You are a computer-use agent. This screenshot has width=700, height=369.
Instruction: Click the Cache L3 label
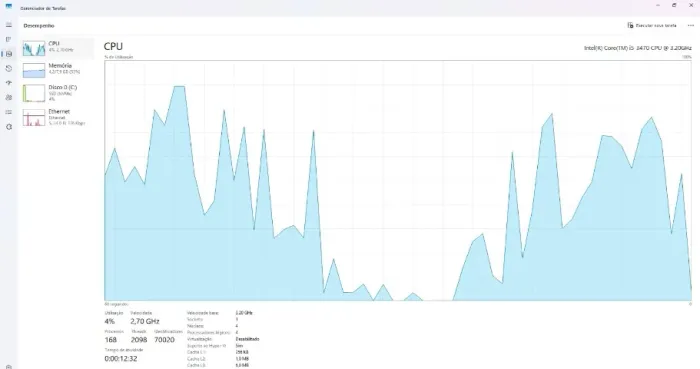196,365
